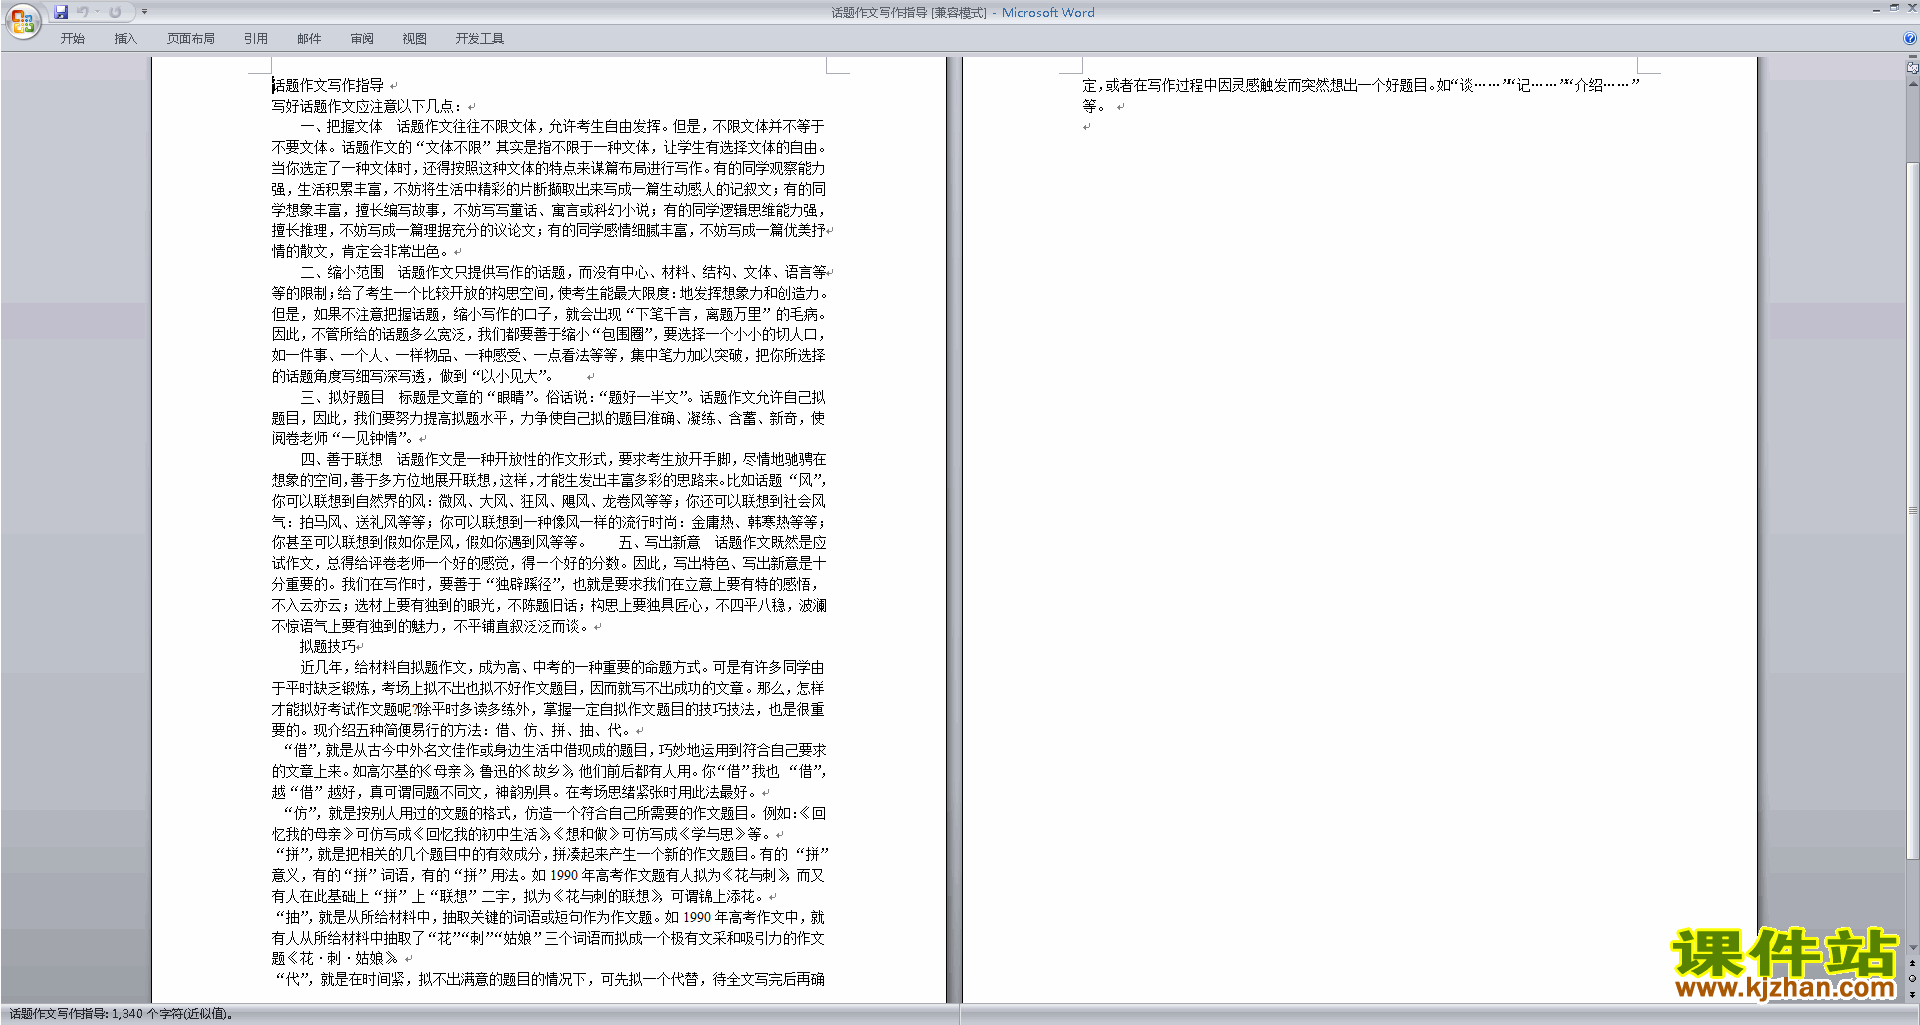Click the vertical scrollbar up arrow

coord(1912,83)
